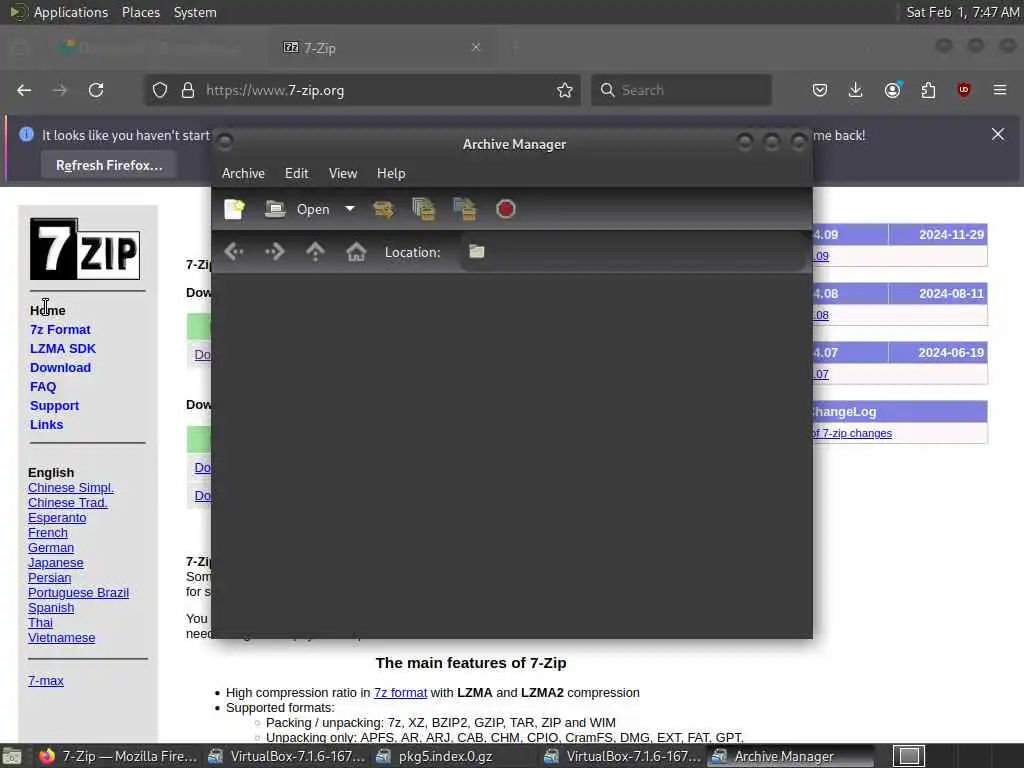Open the Links sidebar link
Screen dimensions: 1024x768
tap(46, 424)
